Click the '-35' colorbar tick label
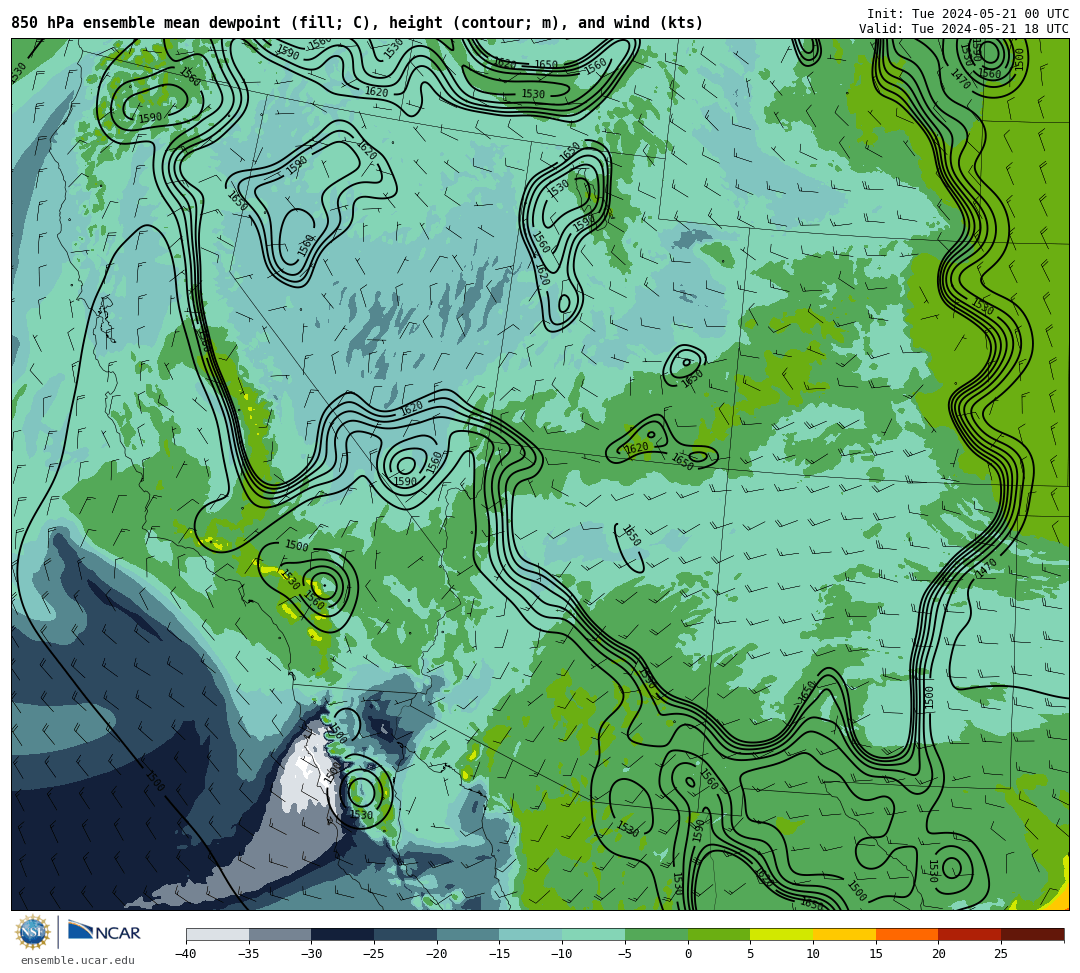The image size is (1080, 973). 249,954
